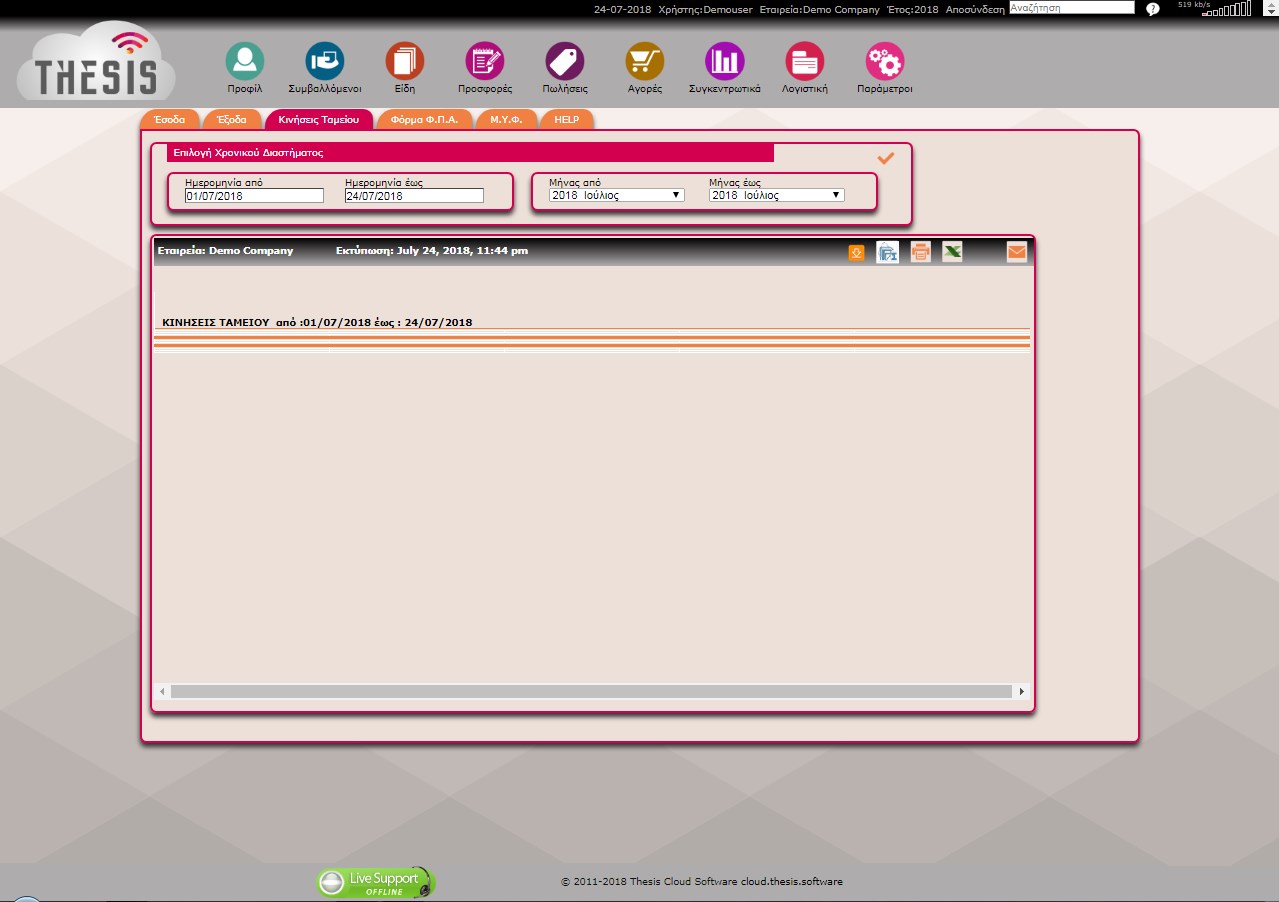Open the Συμβαλλόμενοι module

tap(324, 62)
